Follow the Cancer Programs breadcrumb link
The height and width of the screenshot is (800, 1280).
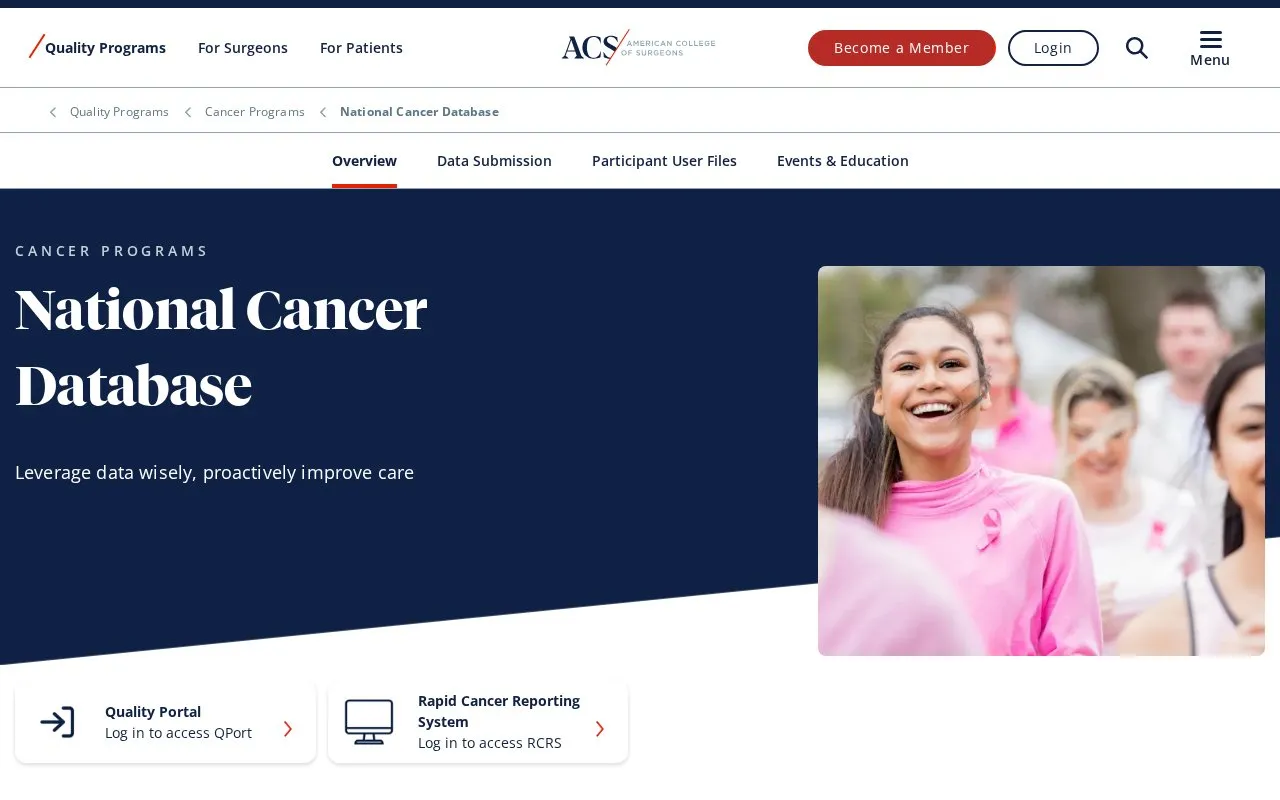click(x=255, y=112)
